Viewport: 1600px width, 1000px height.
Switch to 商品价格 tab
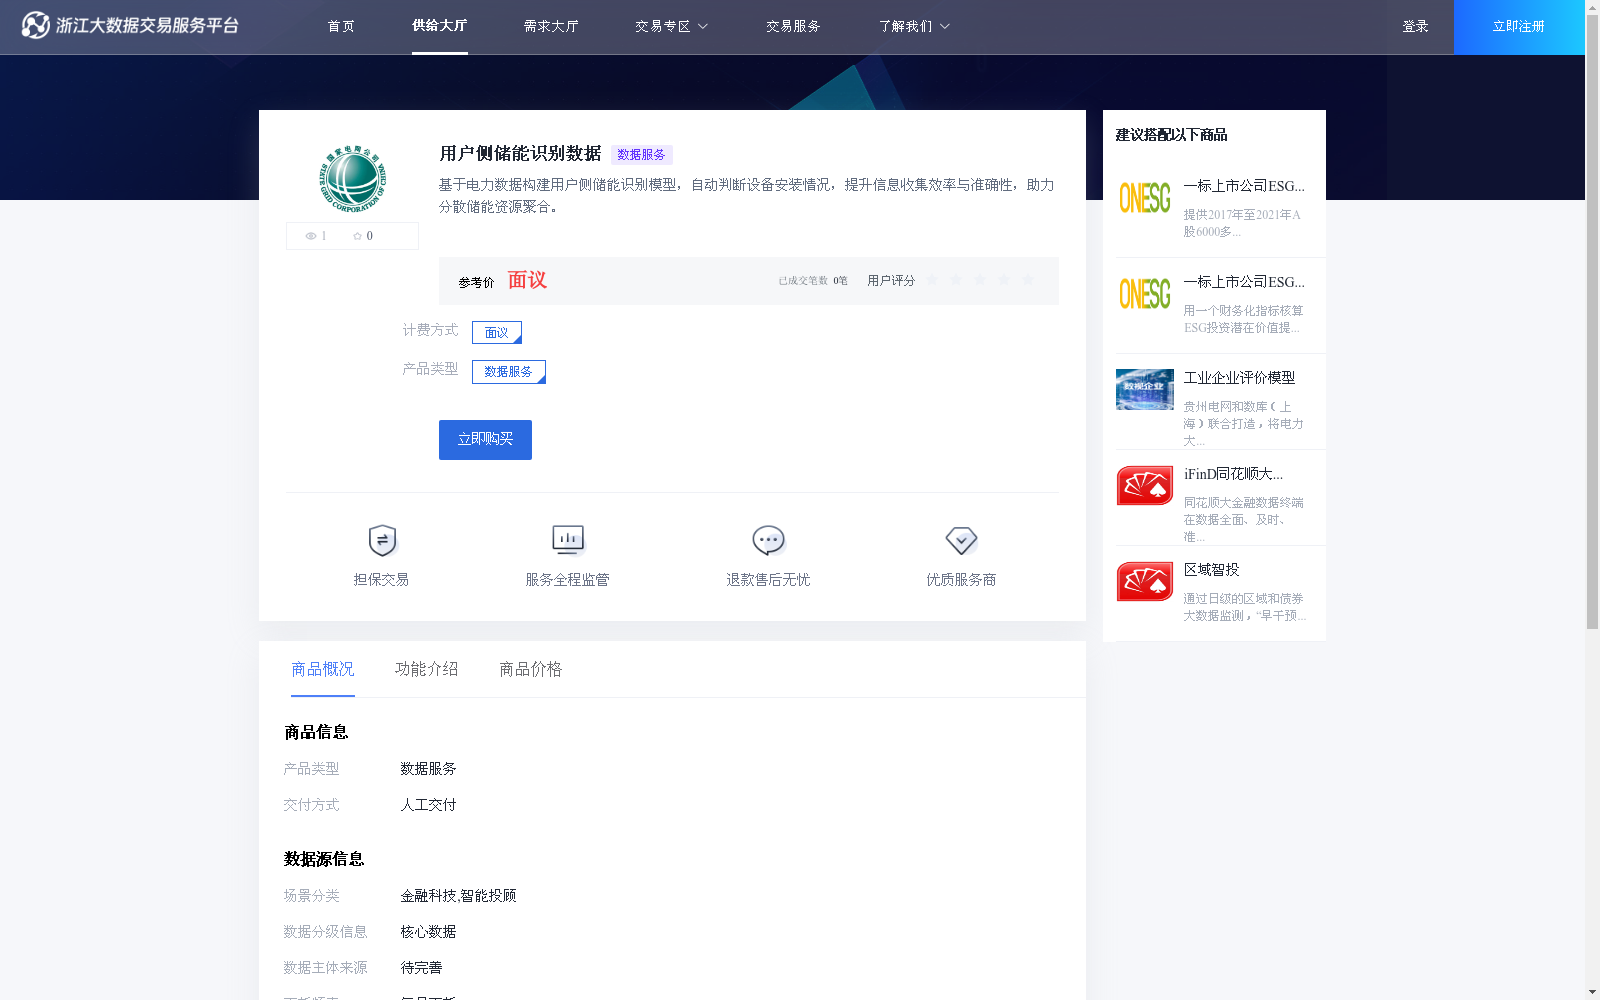click(x=531, y=669)
